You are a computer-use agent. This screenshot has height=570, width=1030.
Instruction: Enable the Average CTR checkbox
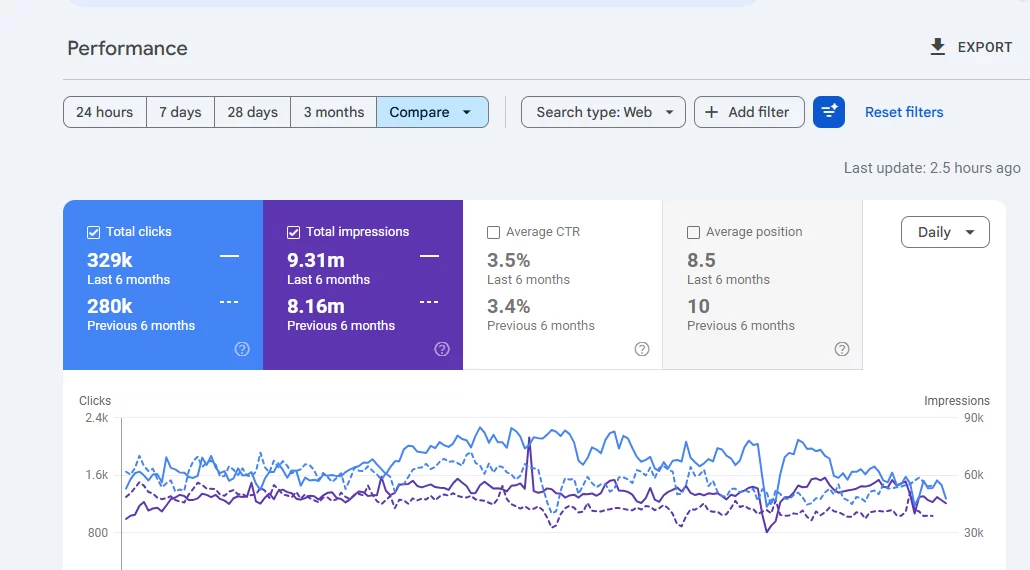(493, 232)
